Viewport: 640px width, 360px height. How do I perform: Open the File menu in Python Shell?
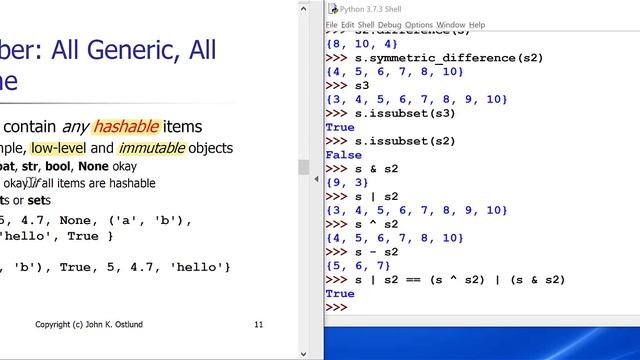pos(331,25)
